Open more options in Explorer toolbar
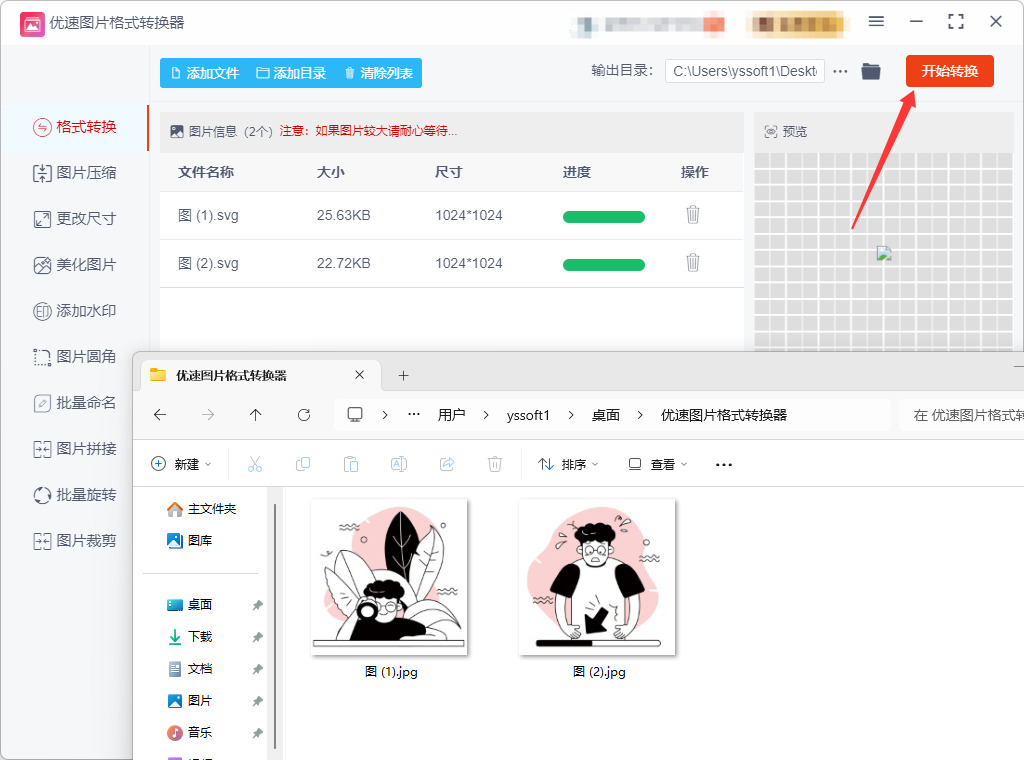The width and height of the screenshot is (1024, 760). click(724, 464)
